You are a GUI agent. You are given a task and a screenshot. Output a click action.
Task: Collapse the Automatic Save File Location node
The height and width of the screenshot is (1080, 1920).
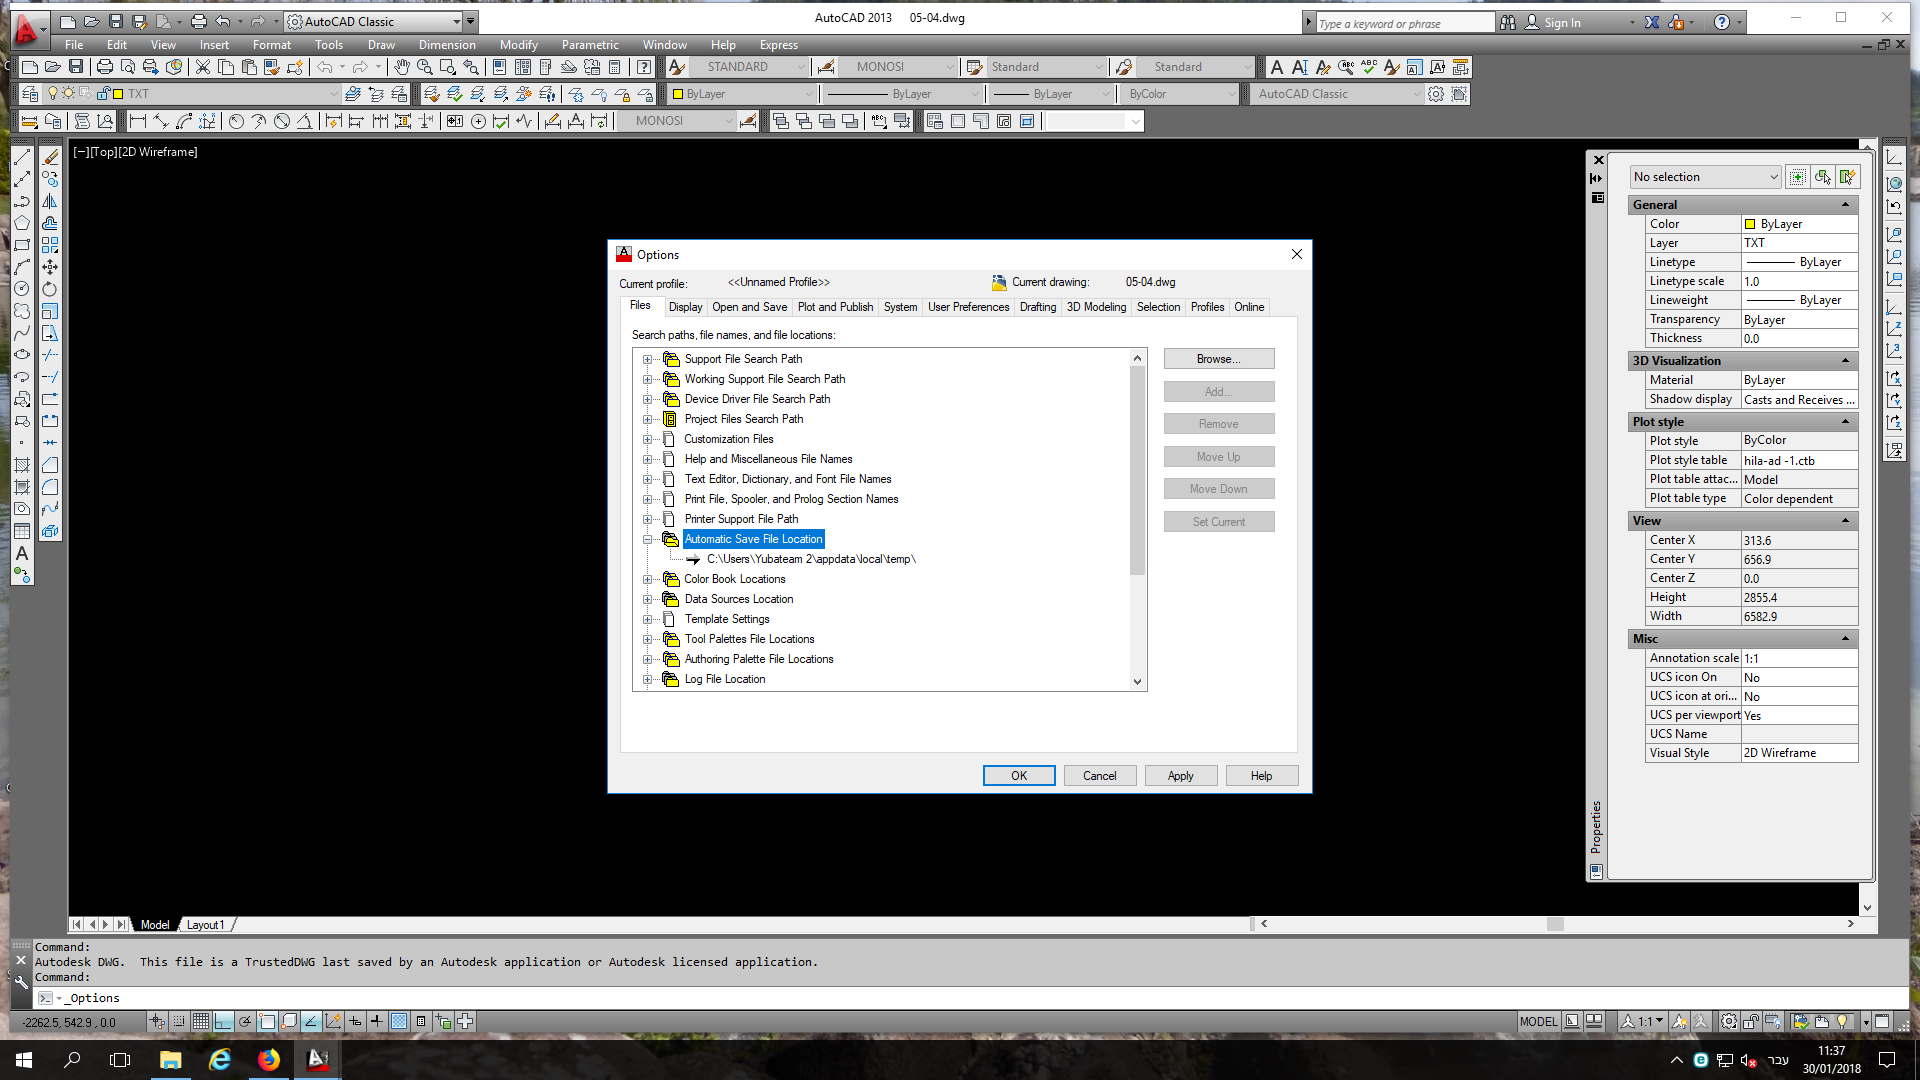tap(647, 539)
